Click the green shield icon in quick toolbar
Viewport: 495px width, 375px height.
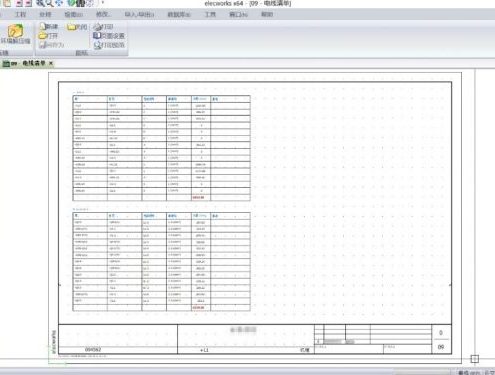(71, 3)
